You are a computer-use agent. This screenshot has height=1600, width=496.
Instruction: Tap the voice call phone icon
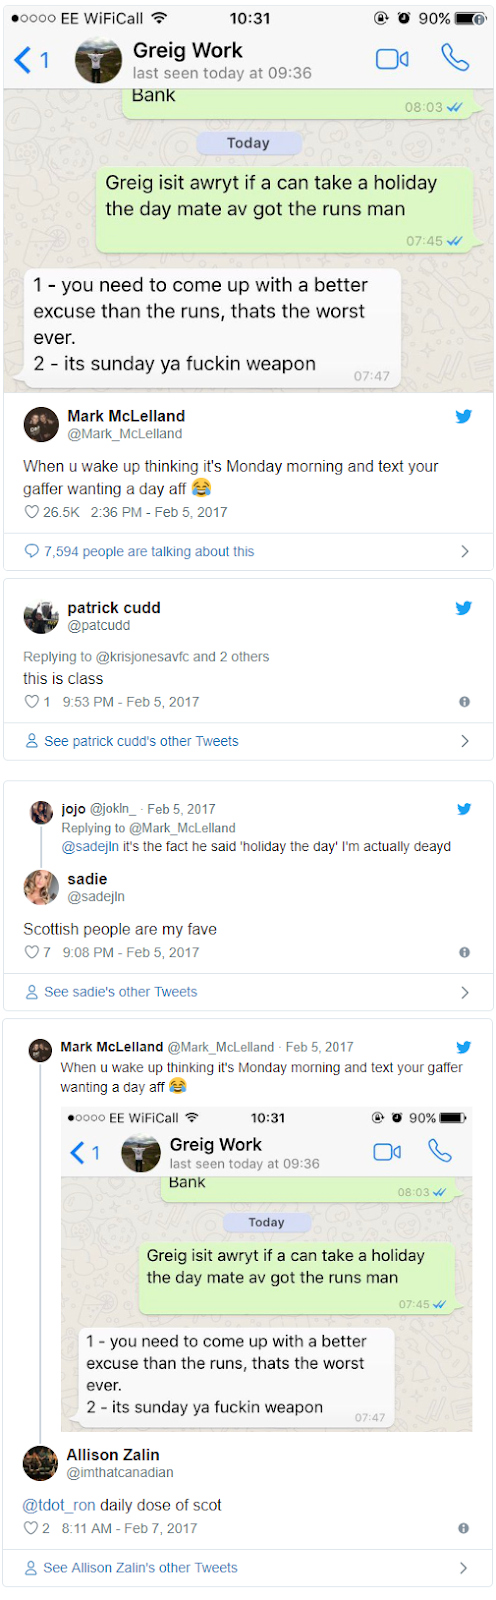click(455, 58)
